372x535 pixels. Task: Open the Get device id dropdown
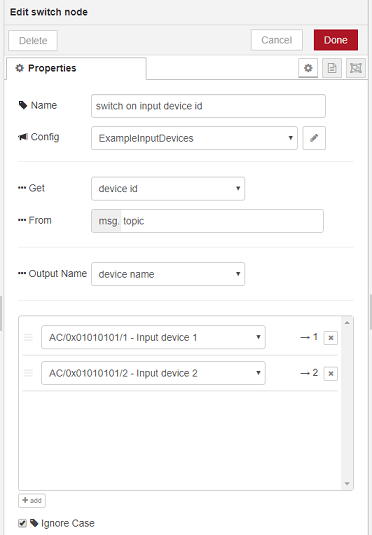point(168,188)
